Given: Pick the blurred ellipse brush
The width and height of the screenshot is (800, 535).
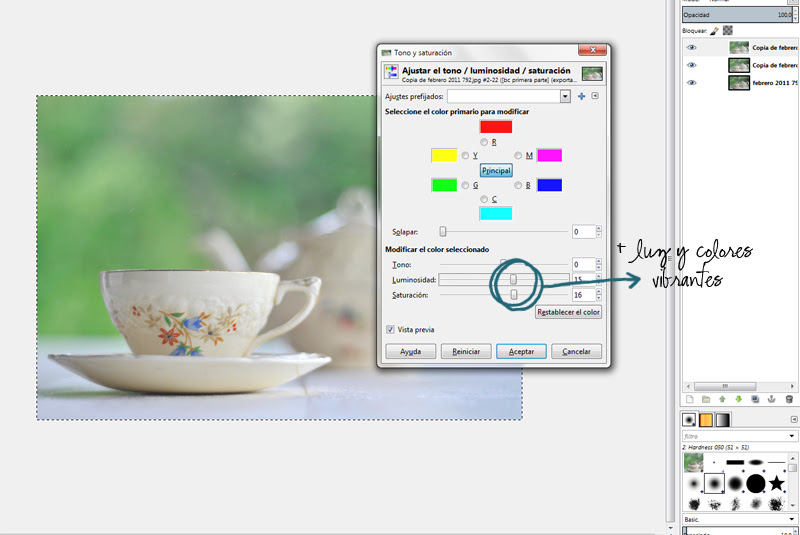Looking at the screenshot, I should [x=756, y=463].
